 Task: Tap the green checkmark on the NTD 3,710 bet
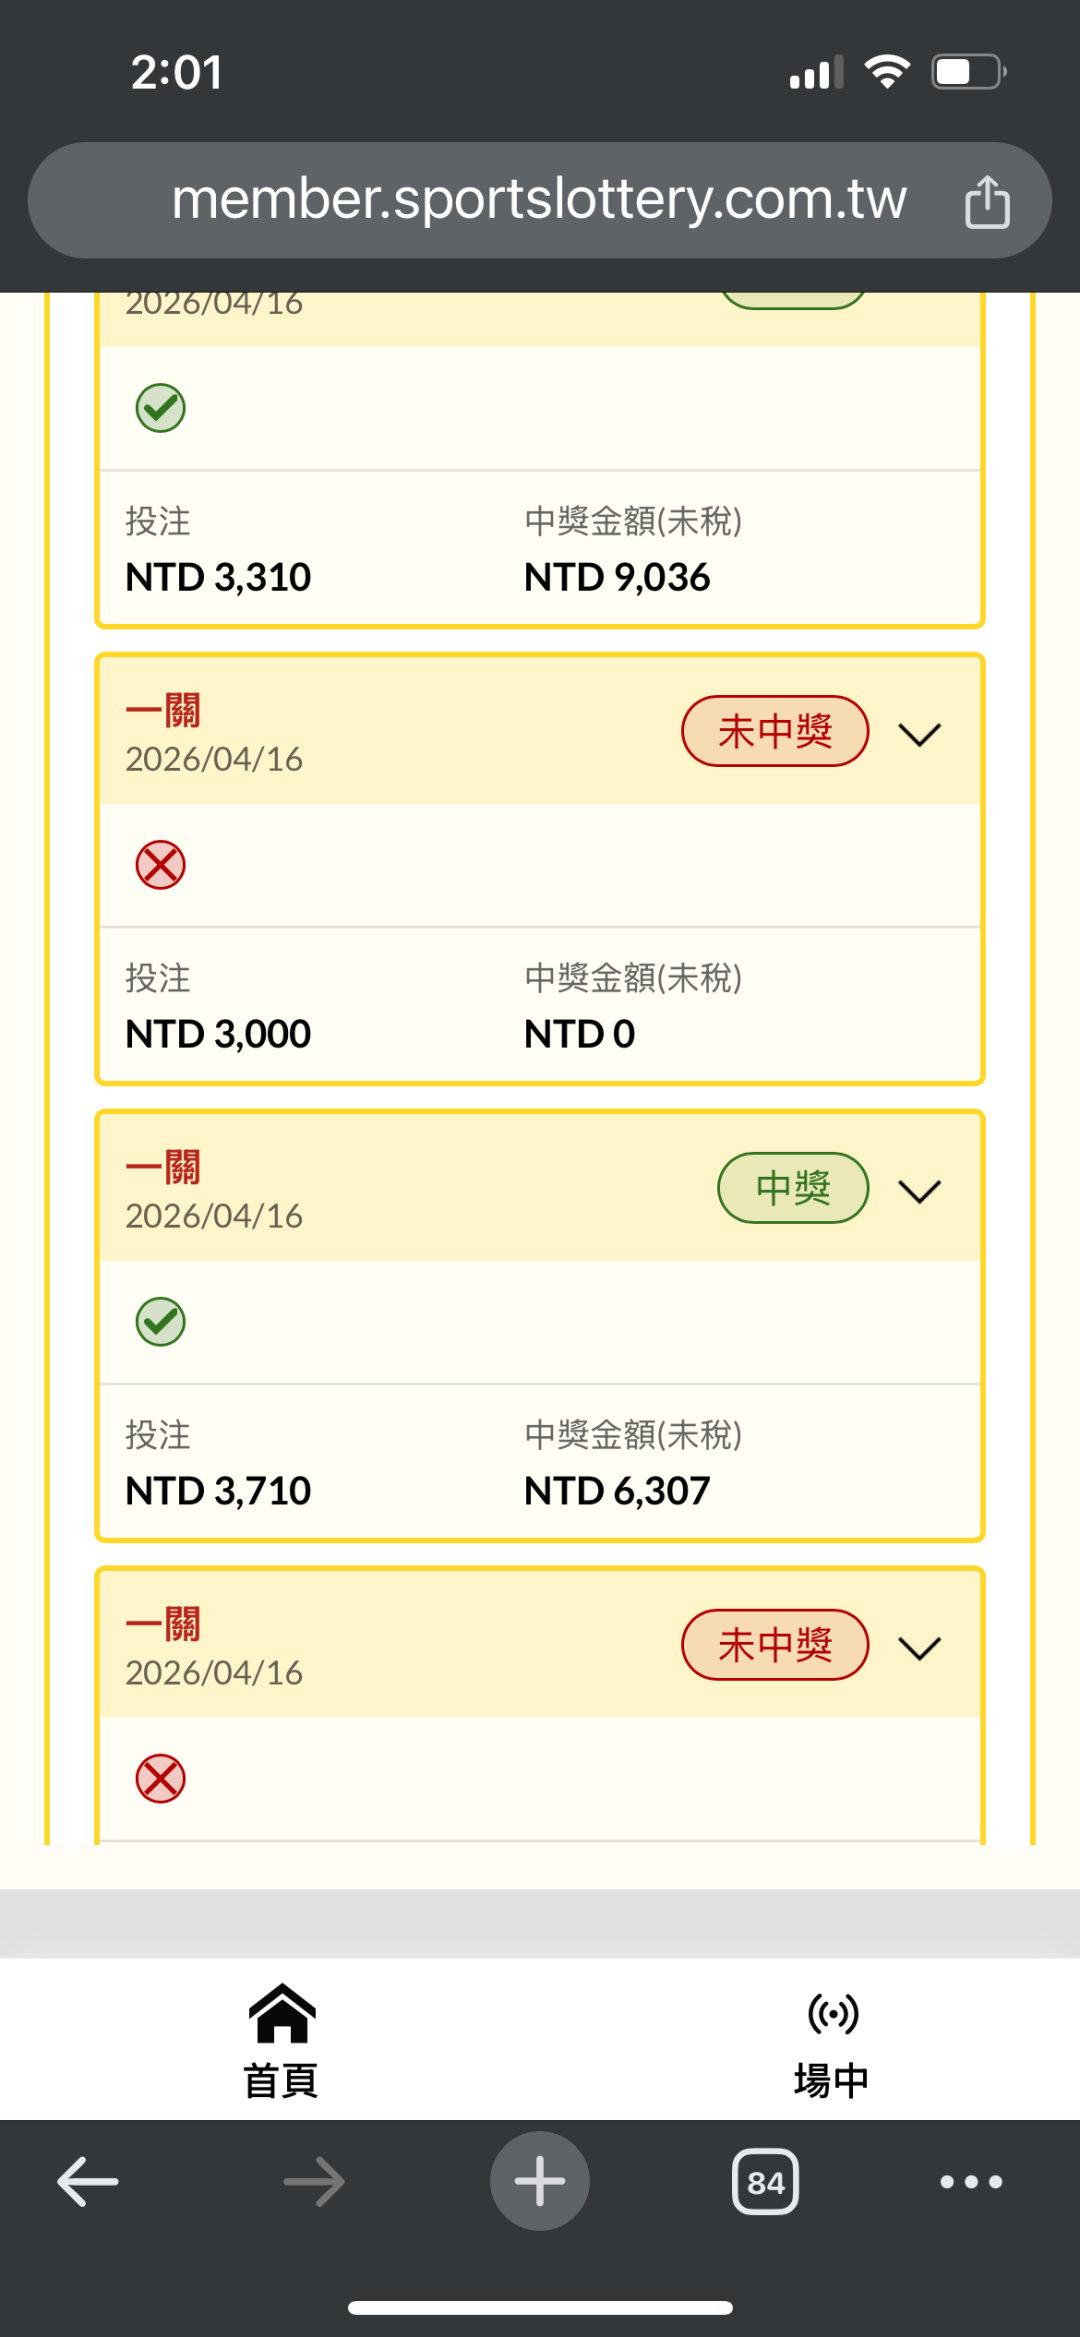tap(160, 1322)
